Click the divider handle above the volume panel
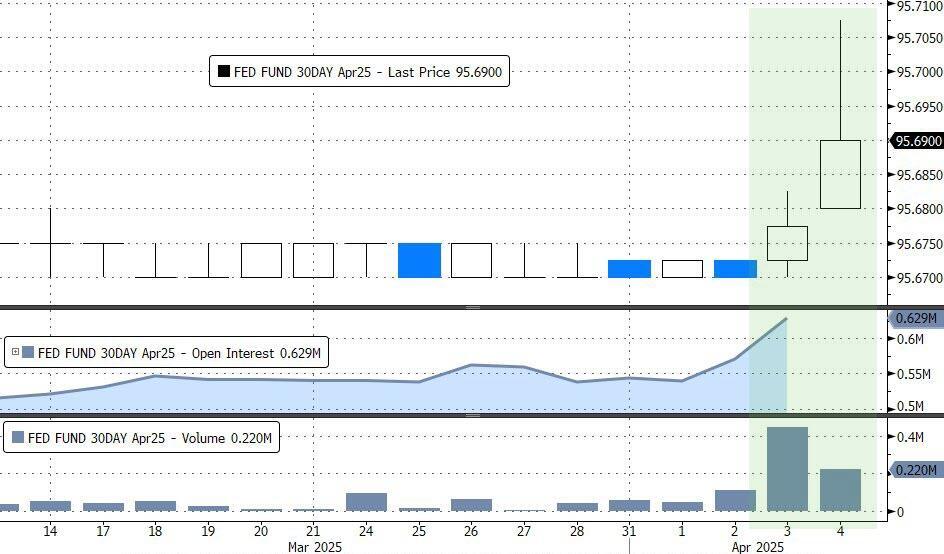This screenshot has width=944, height=554. pyautogui.click(x=472, y=415)
